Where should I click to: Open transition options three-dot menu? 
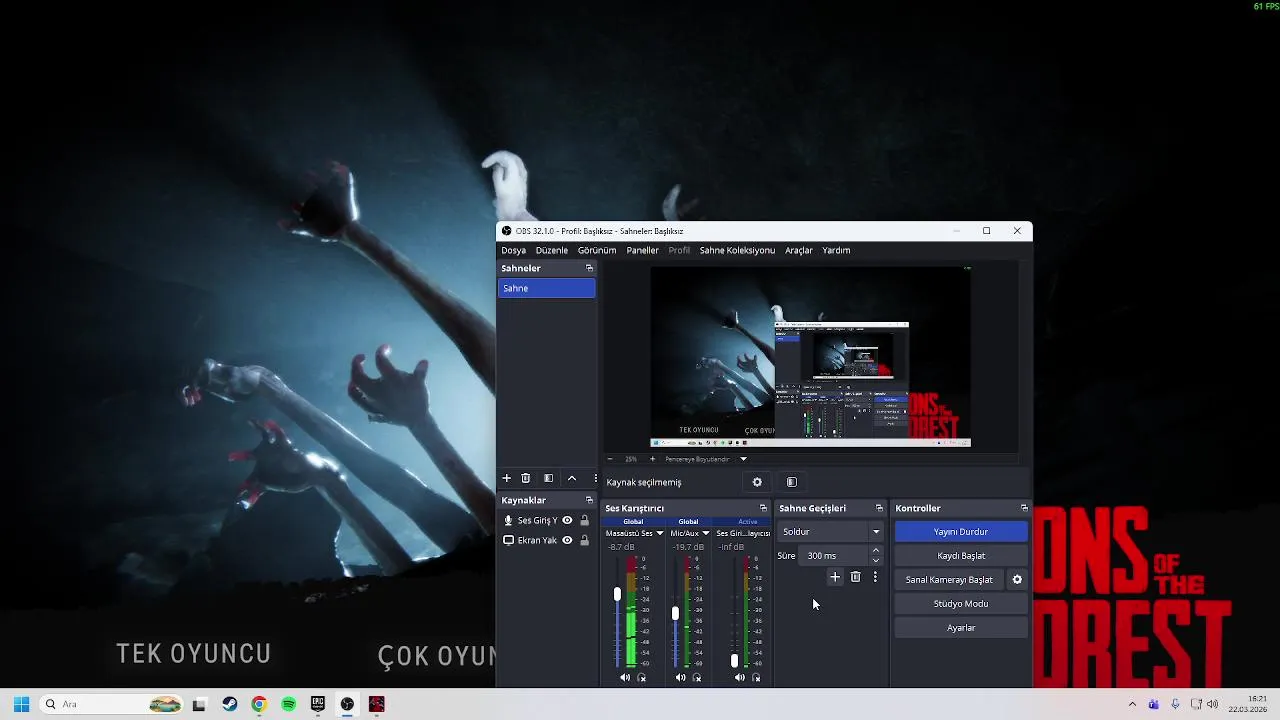point(875,577)
